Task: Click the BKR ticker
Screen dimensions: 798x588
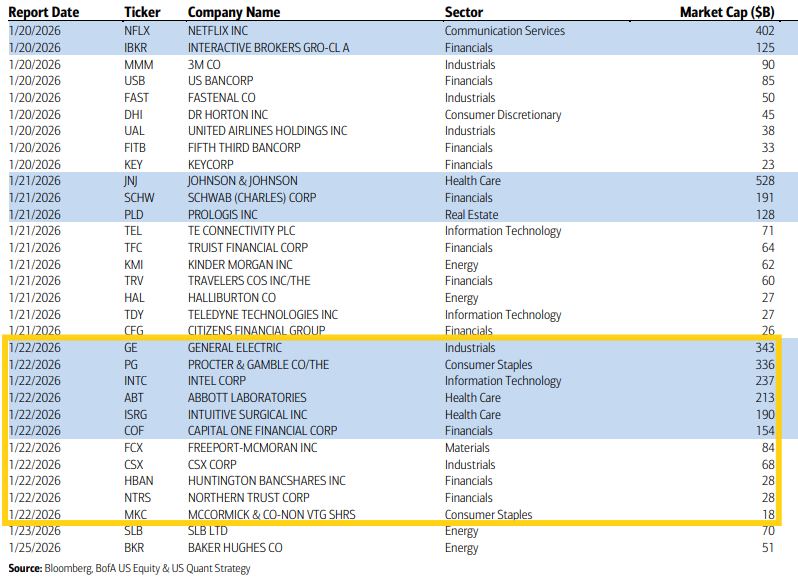Action: [134, 548]
